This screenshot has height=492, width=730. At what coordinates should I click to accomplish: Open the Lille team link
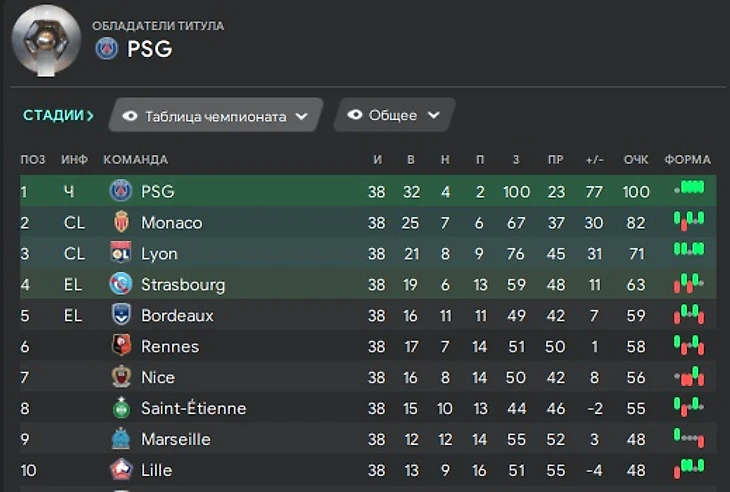tap(156, 470)
